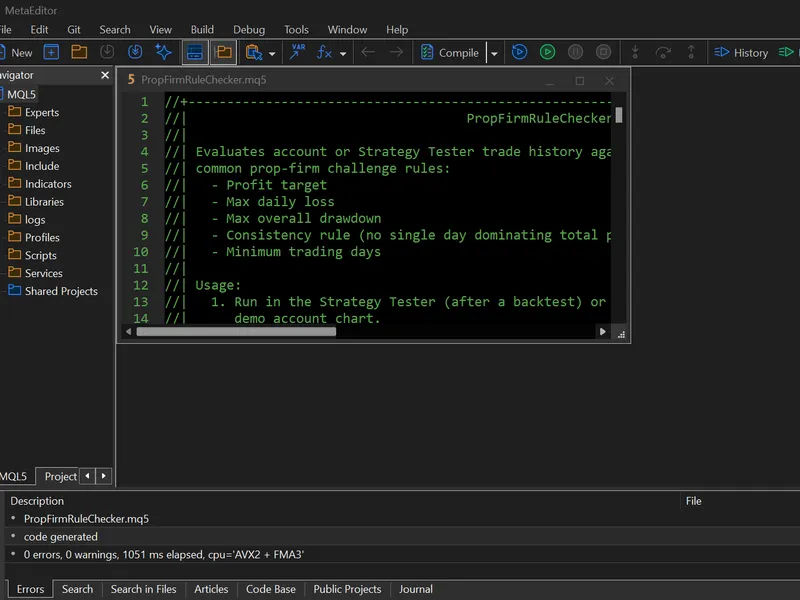Click the History toolbar button

tap(741, 53)
